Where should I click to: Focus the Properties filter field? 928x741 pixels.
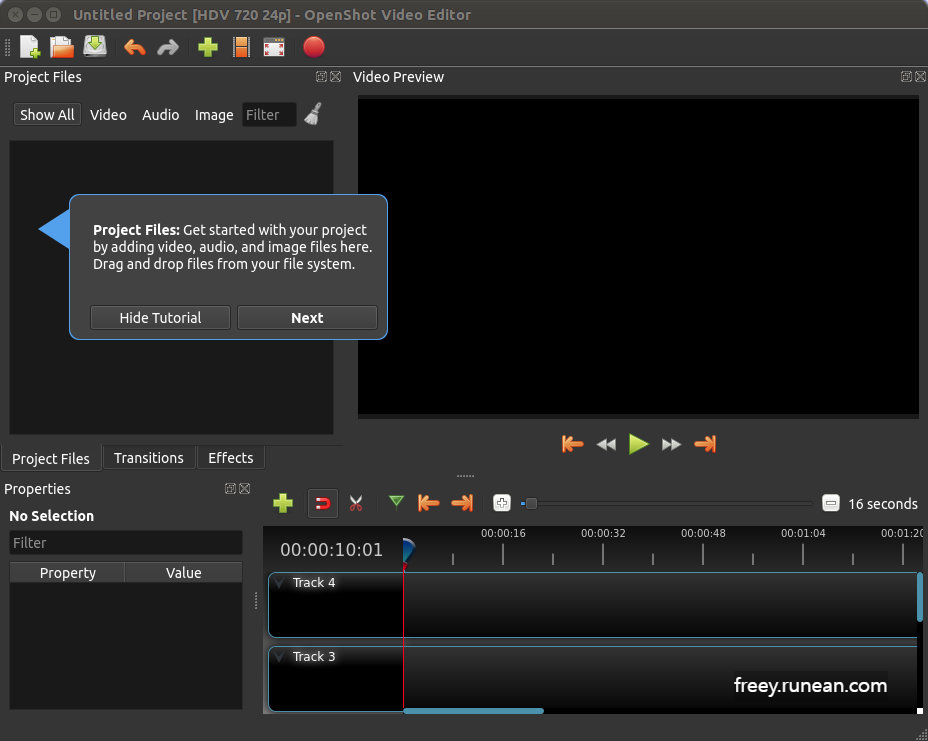coord(126,543)
